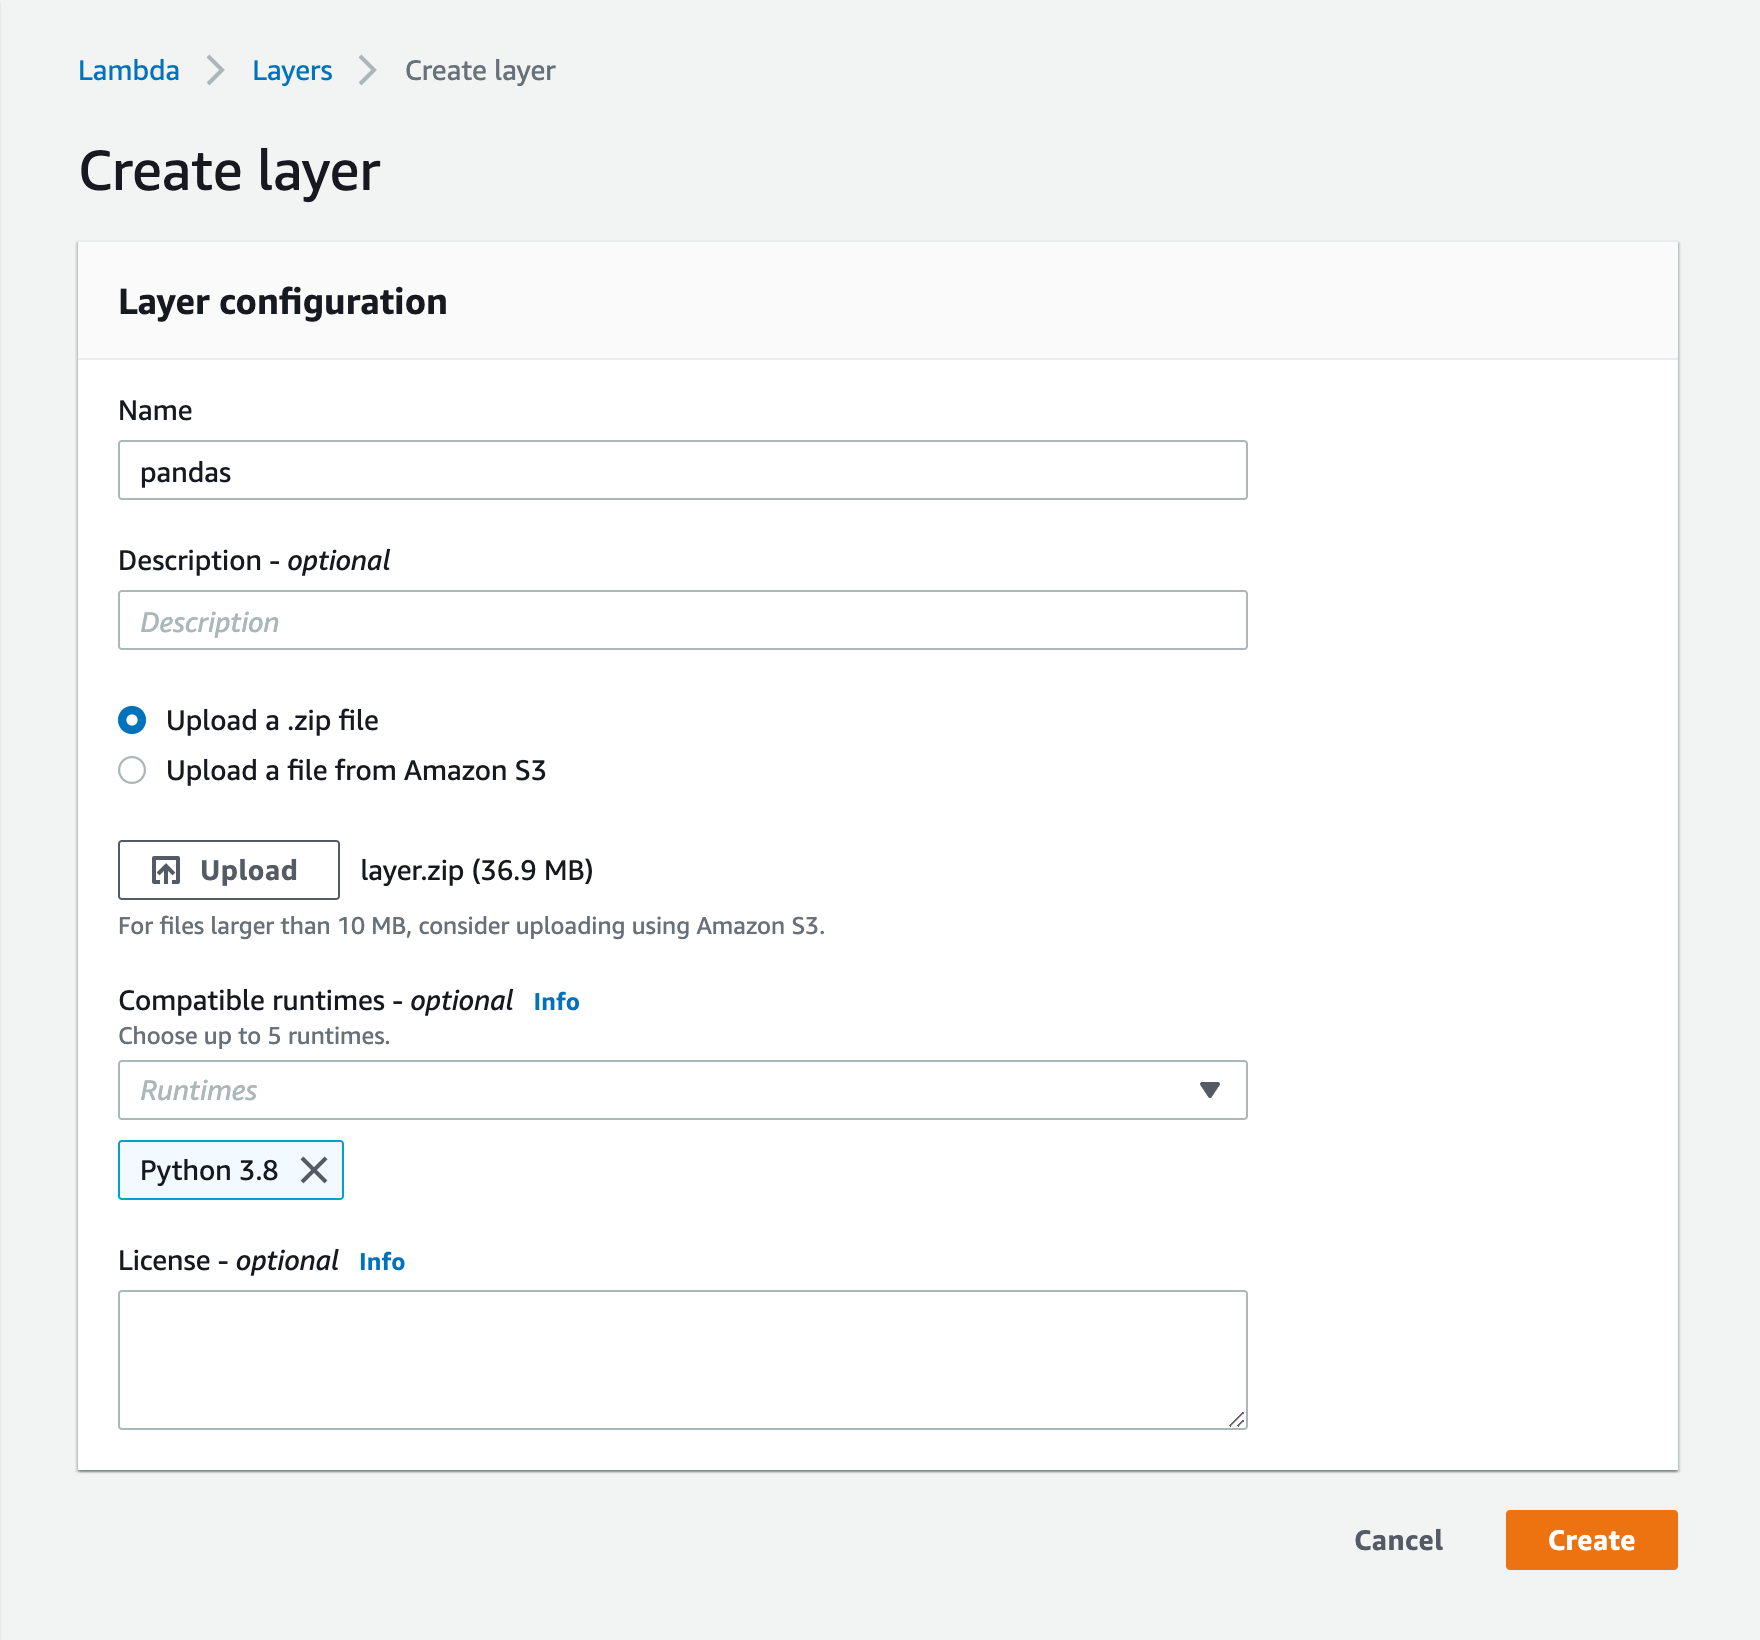Focus the Description text field
Viewport: 1760px width, 1640px height.
(683, 620)
